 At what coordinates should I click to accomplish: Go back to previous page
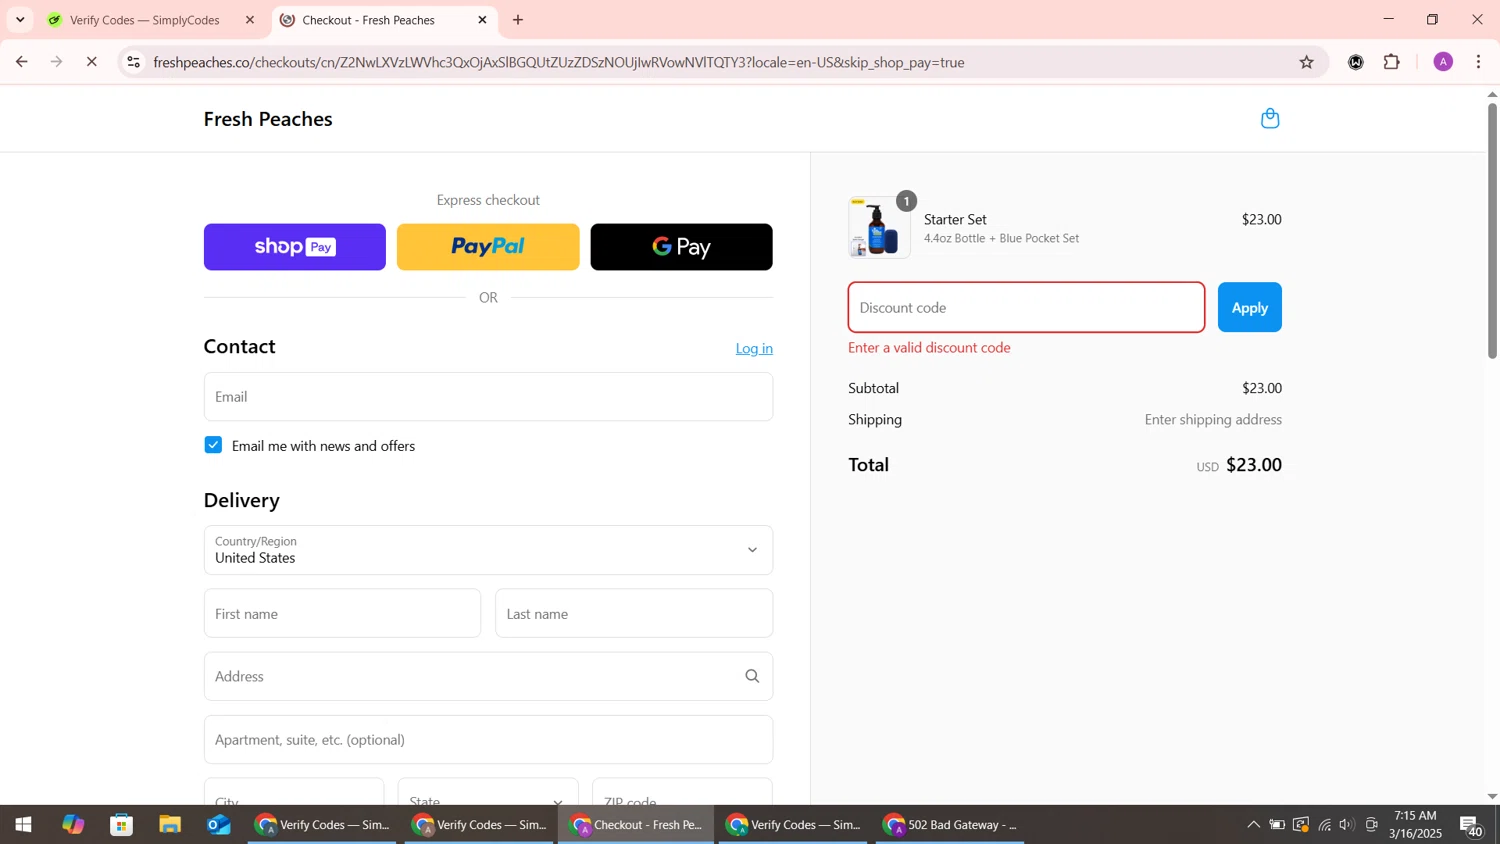(x=21, y=62)
